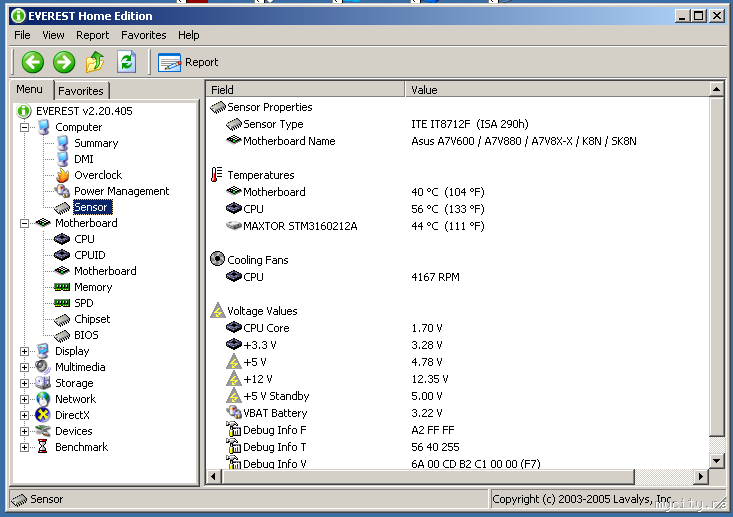Click the Network globe icon
Screen dimensions: 733x517
coord(43,399)
